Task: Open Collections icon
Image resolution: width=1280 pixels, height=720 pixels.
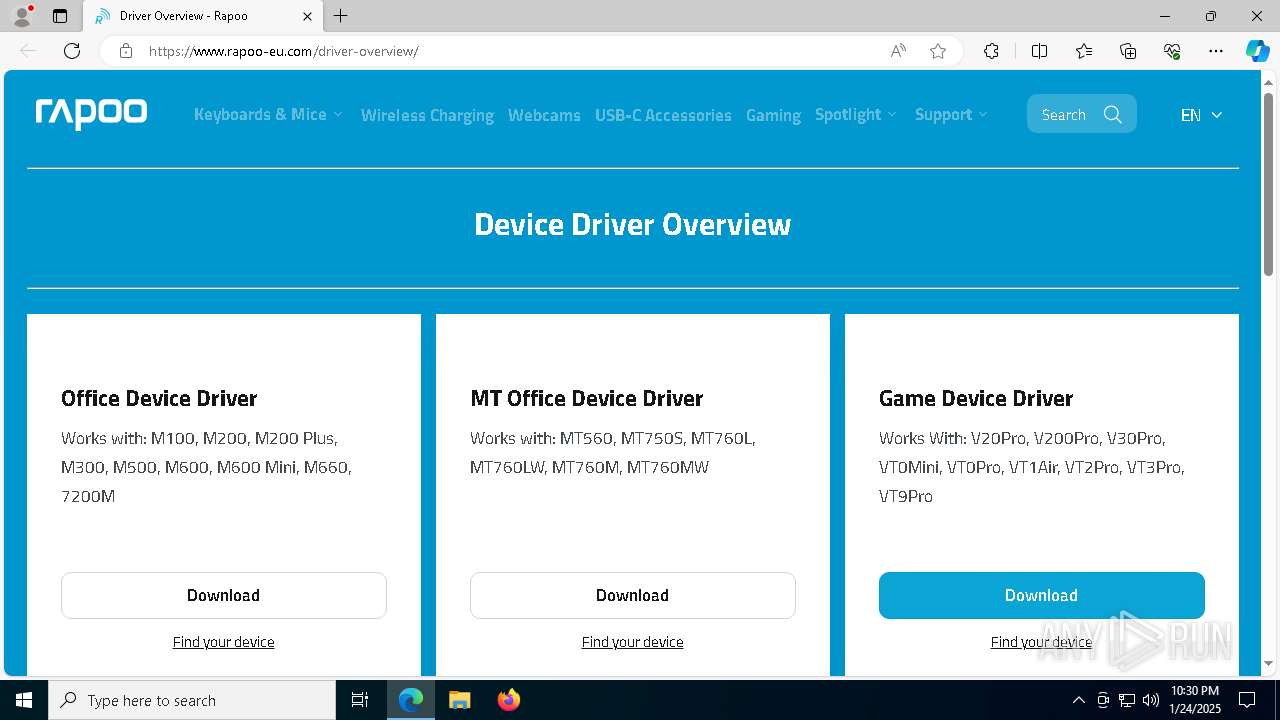Action: (1128, 51)
